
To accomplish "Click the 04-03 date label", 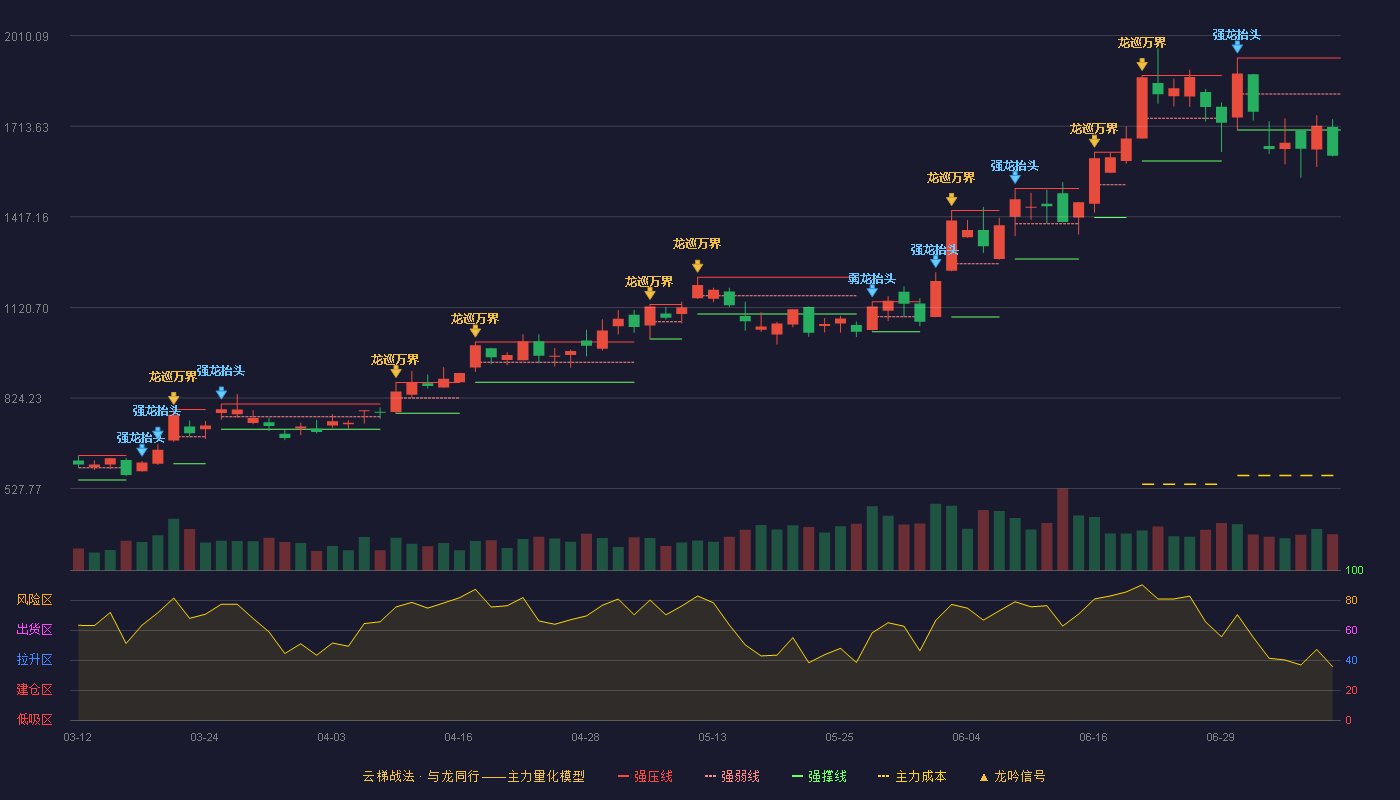I will [331, 737].
